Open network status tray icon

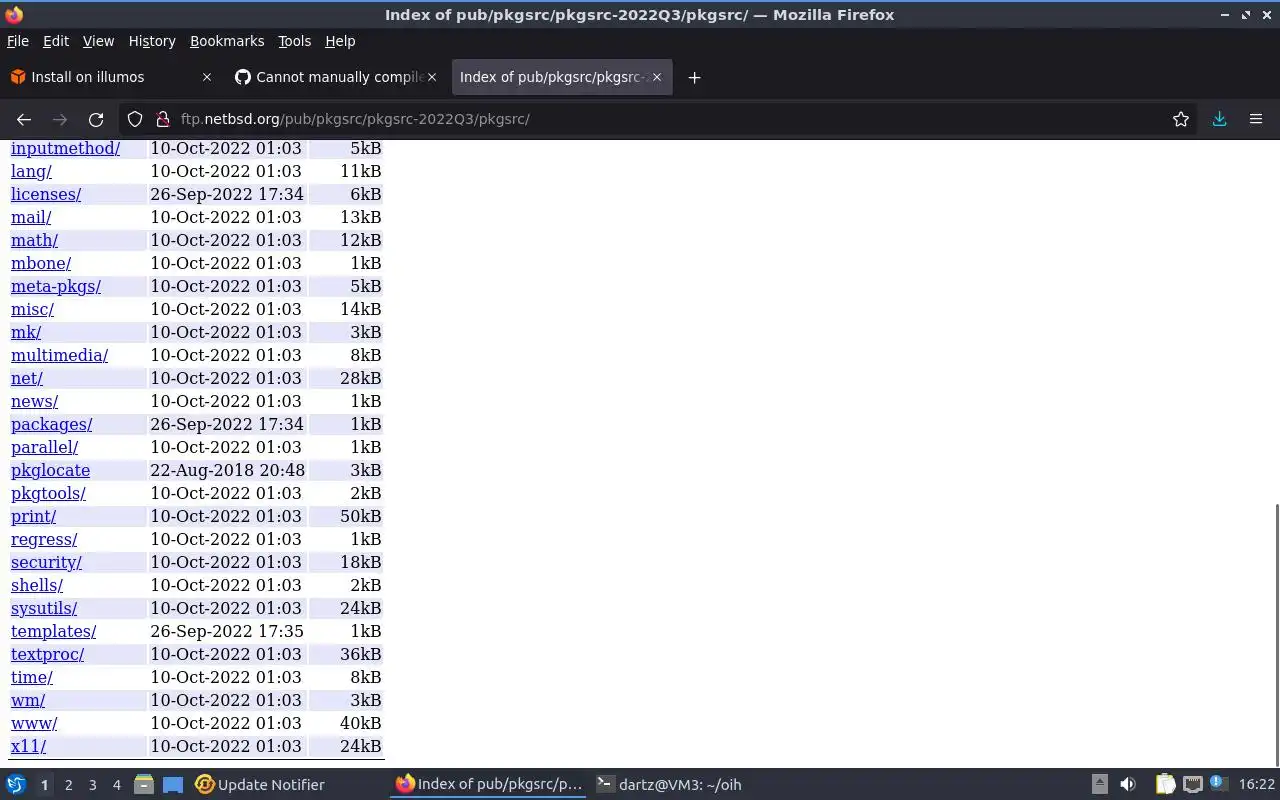pos(1192,785)
